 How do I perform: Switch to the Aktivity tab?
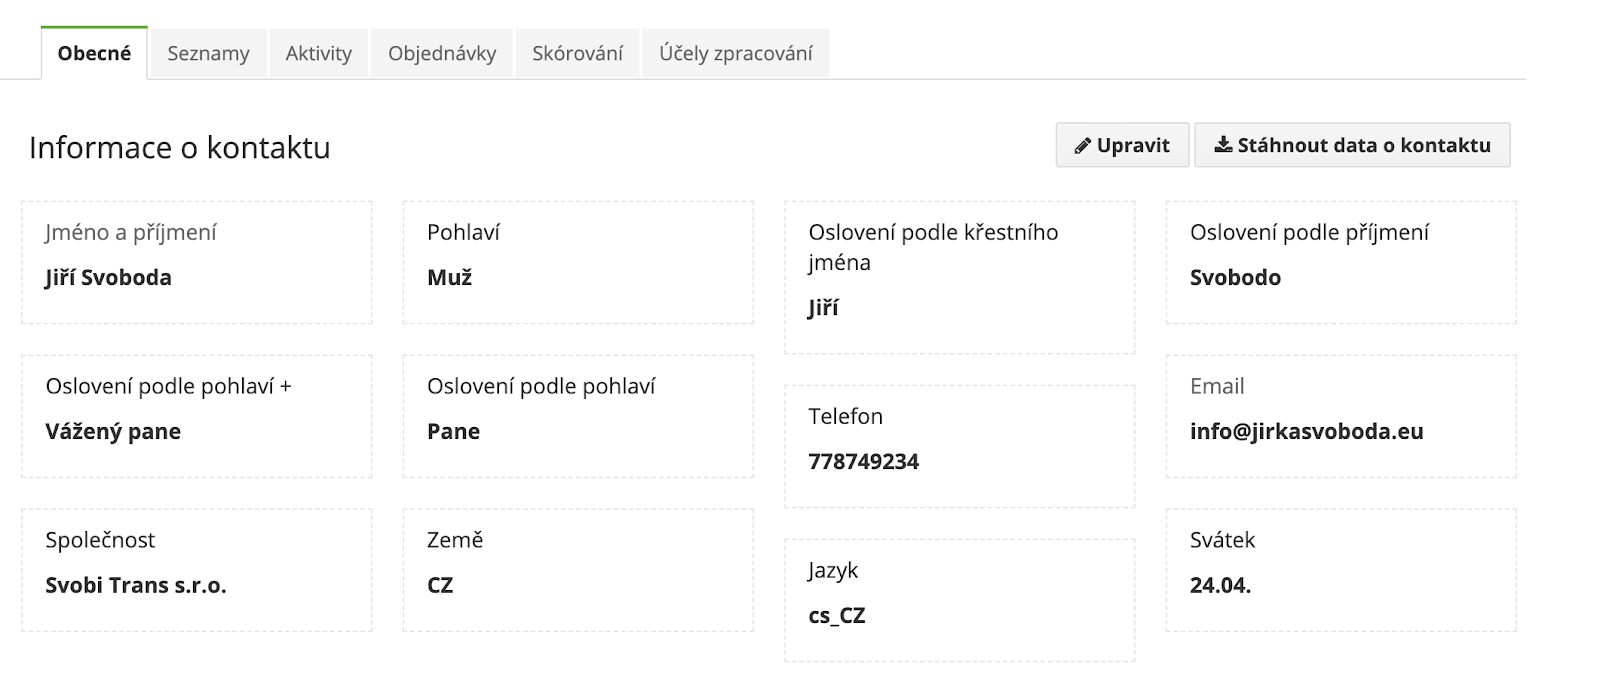tap(318, 53)
